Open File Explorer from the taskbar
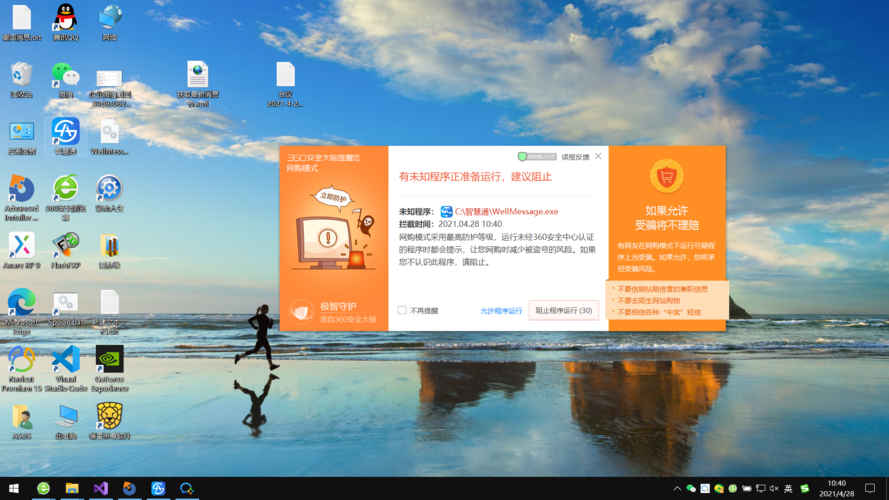Image resolution: width=889 pixels, height=500 pixels. pyautogui.click(x=72, y=488)
